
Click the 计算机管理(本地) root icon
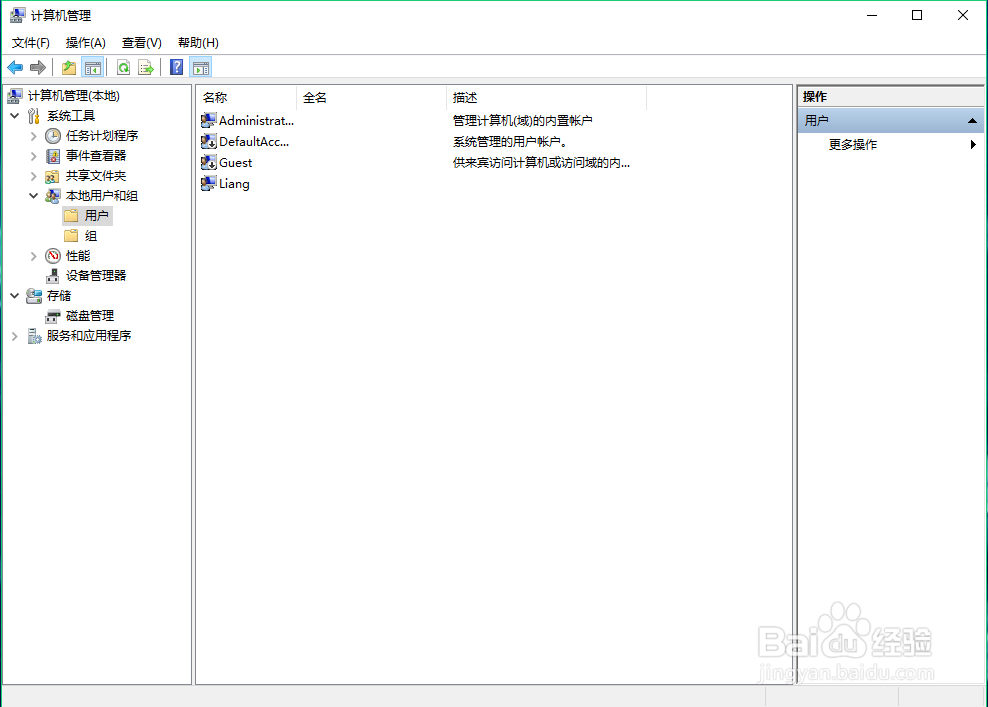pyautogui.click(x=15, y=96)
